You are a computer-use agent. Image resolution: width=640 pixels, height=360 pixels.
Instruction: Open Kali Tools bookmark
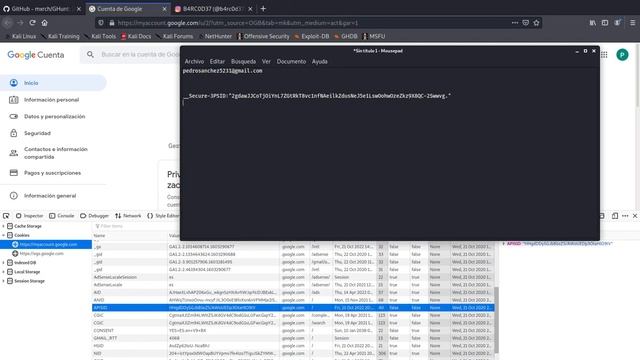pyautogui.click(x=100, y=36)
